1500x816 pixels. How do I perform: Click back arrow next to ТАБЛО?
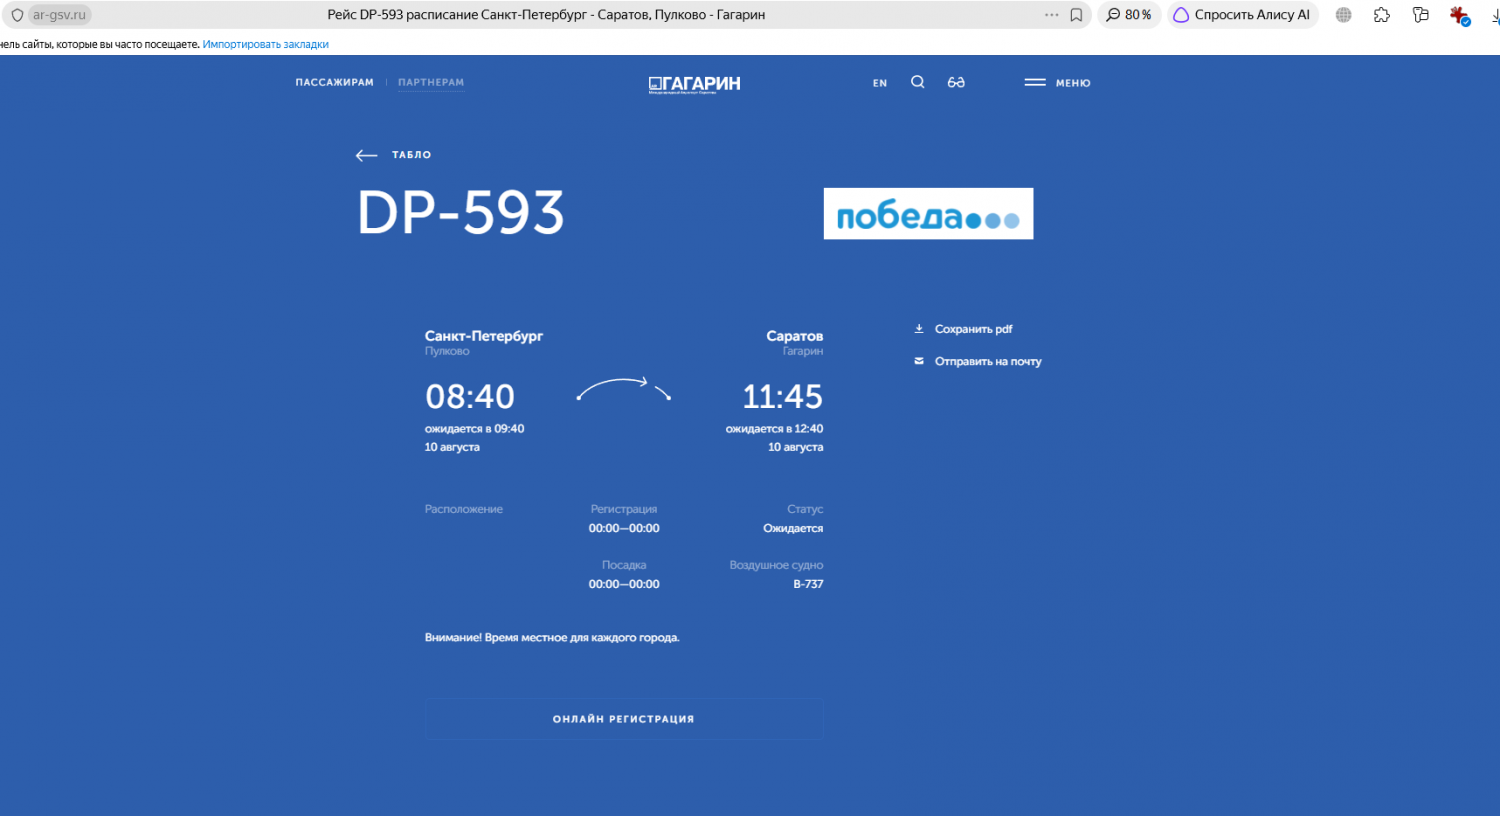coord(366,155)
